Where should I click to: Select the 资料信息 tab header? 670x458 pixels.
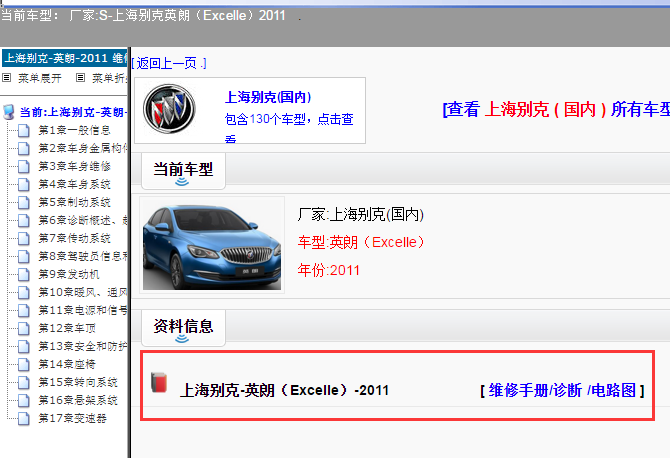183,328
